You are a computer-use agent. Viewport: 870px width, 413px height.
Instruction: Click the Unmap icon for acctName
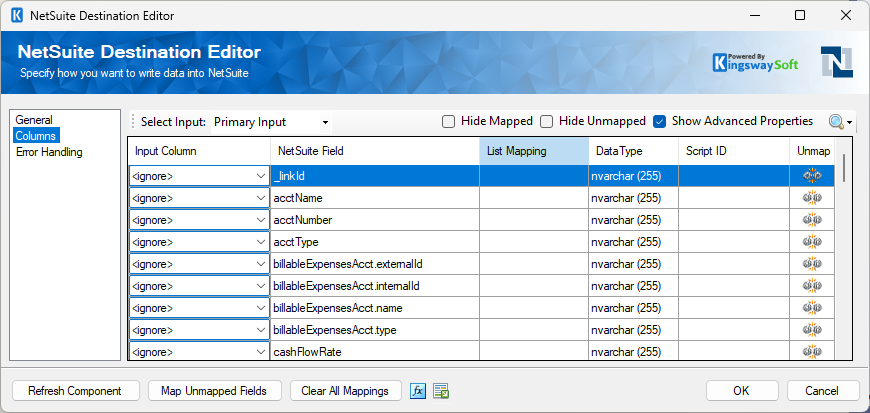[x=812, y=198]
